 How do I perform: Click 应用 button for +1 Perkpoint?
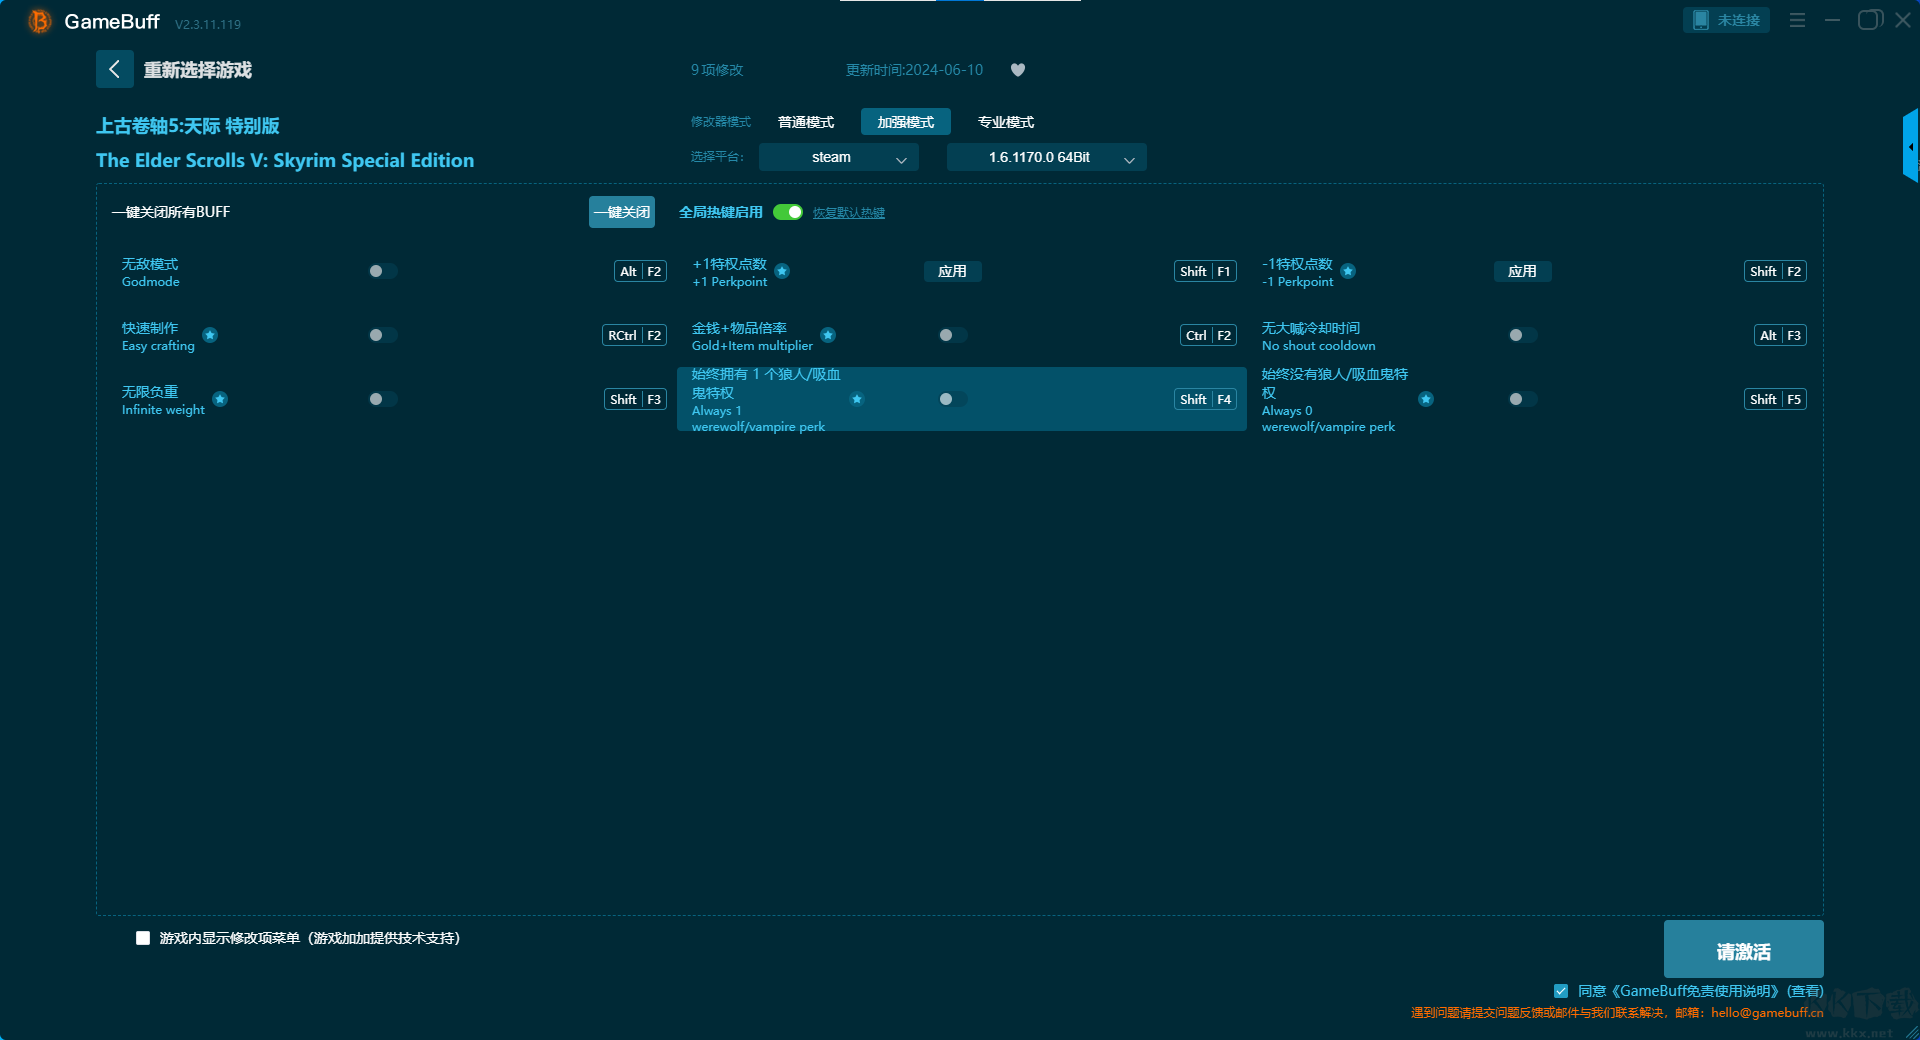click(952, 271)
